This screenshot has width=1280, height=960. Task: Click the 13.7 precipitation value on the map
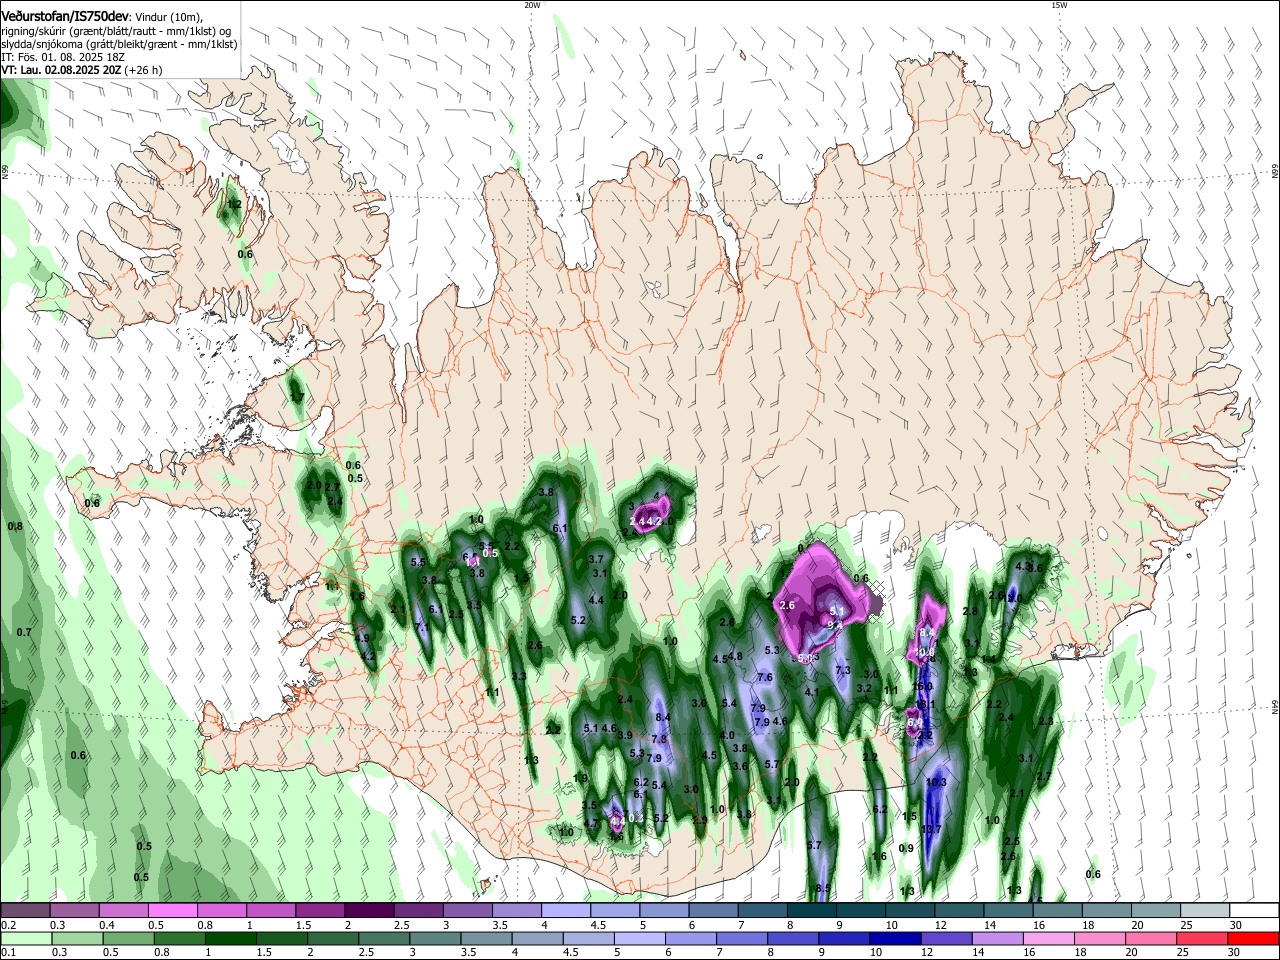(x=931, y=830)
